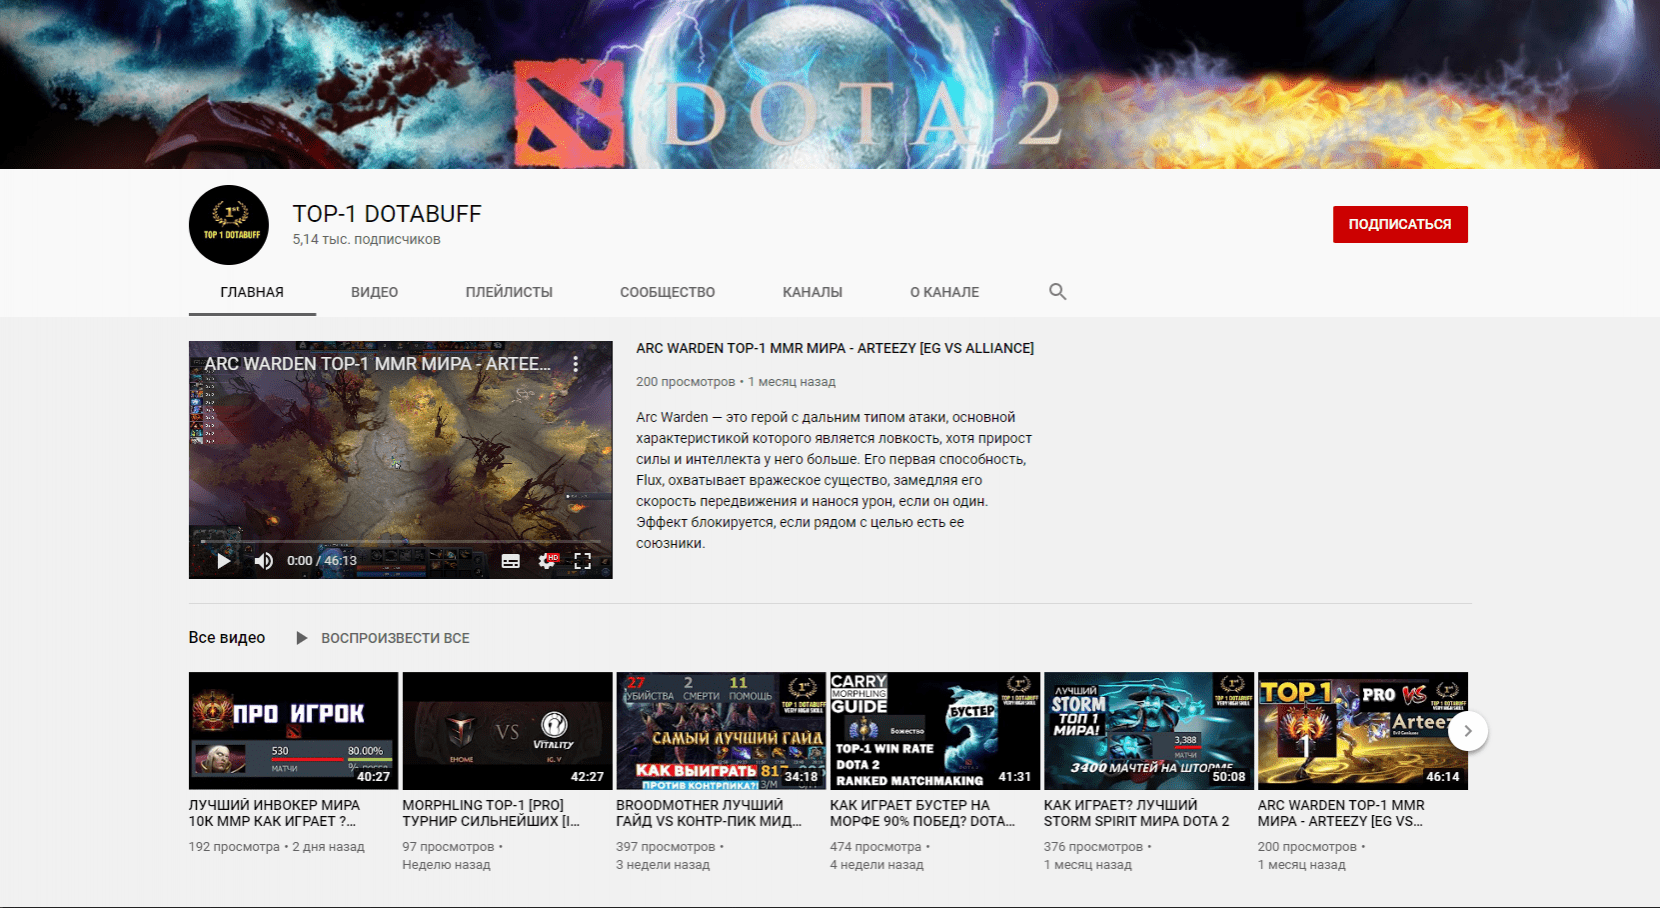
Task: Click the EHOME VS Vitality thumbnail
Action: 507,731
